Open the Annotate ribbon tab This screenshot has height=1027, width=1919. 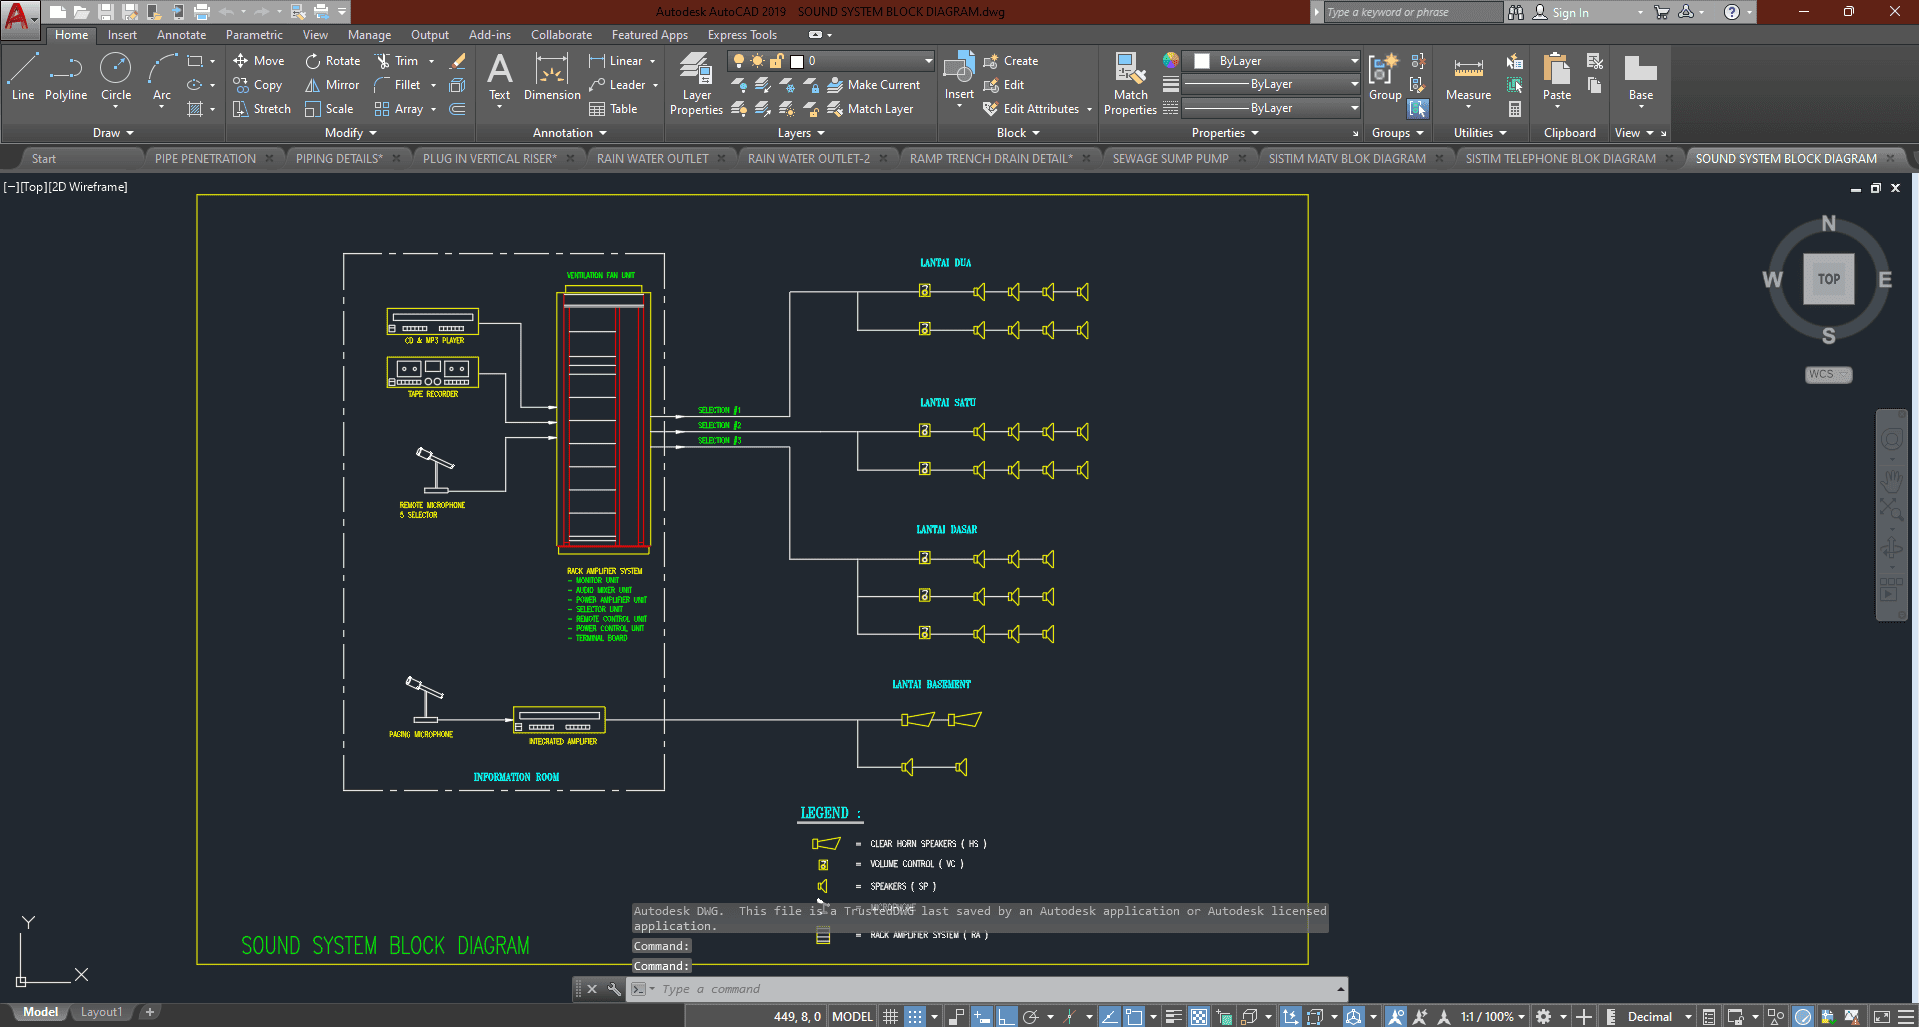click(x=181, y=35)
